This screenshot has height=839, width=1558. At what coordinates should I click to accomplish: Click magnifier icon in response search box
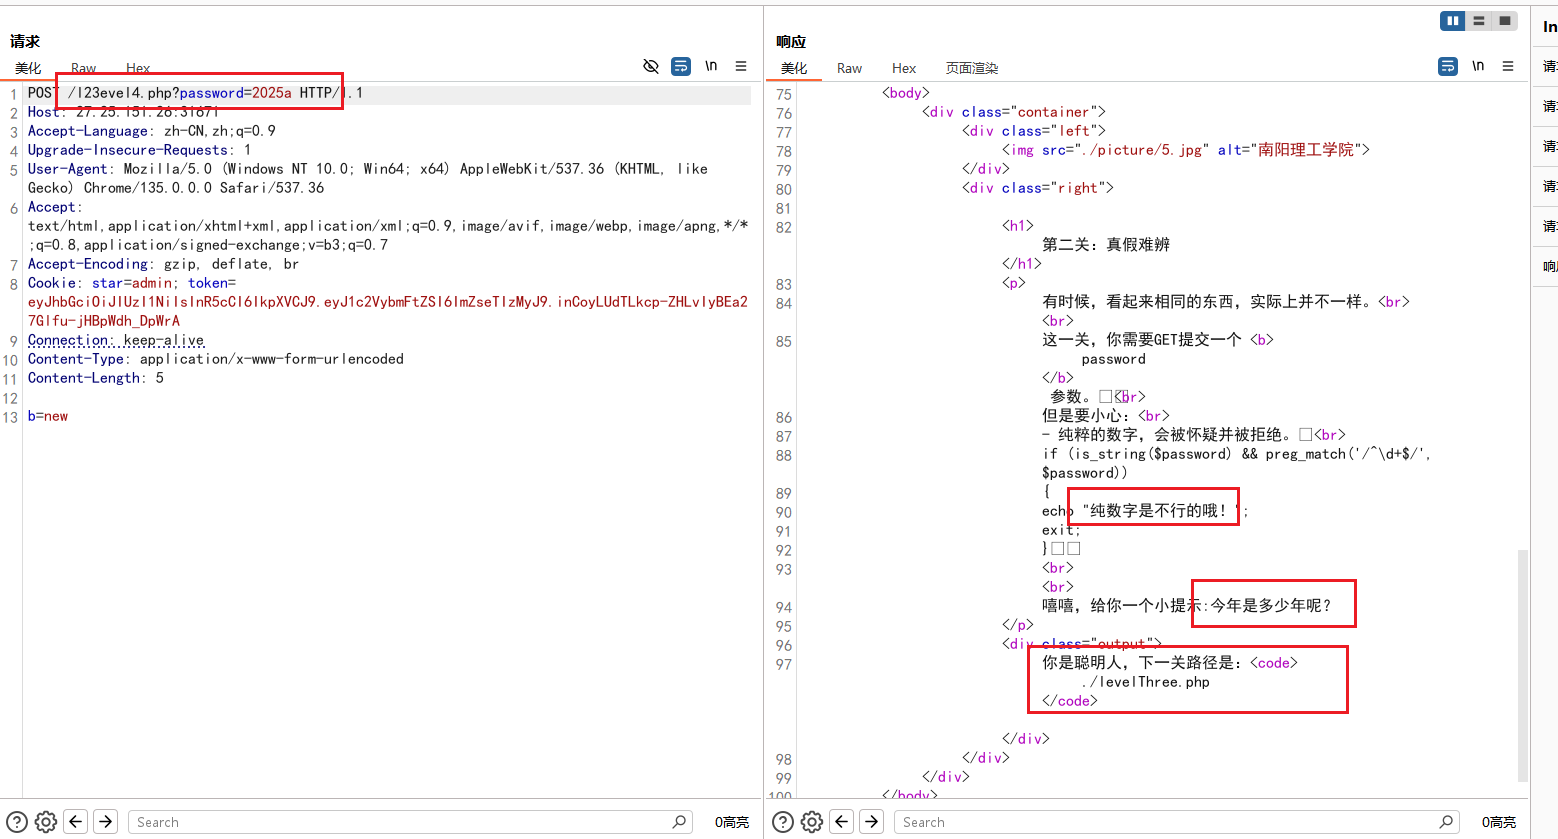1446,822
